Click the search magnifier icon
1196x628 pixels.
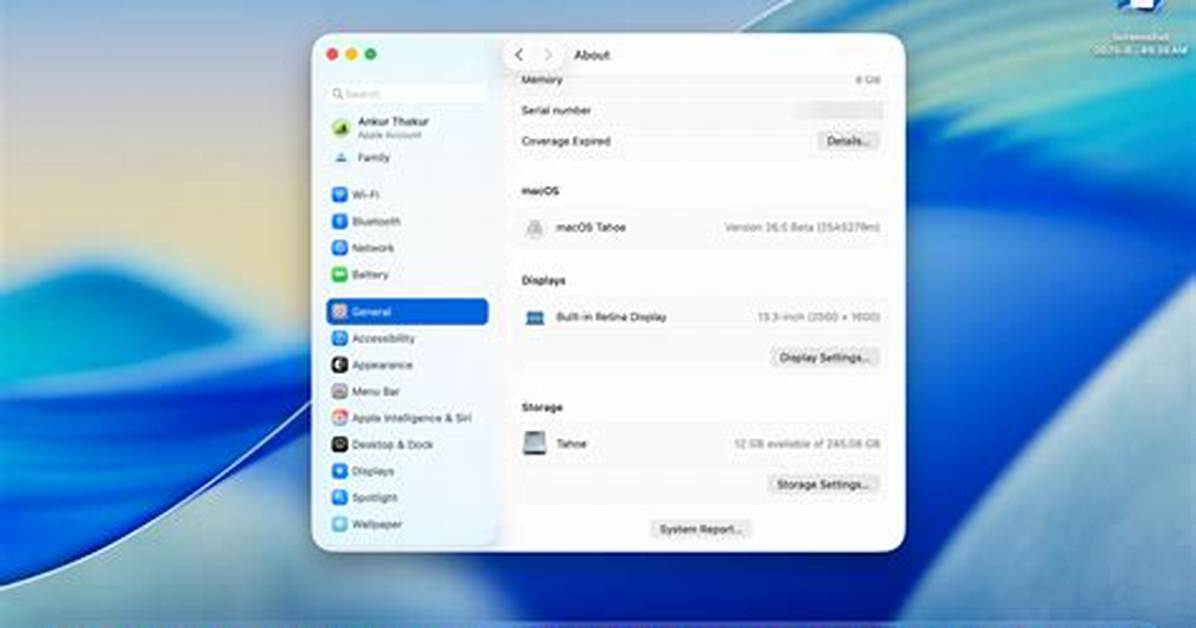[337, 94]
